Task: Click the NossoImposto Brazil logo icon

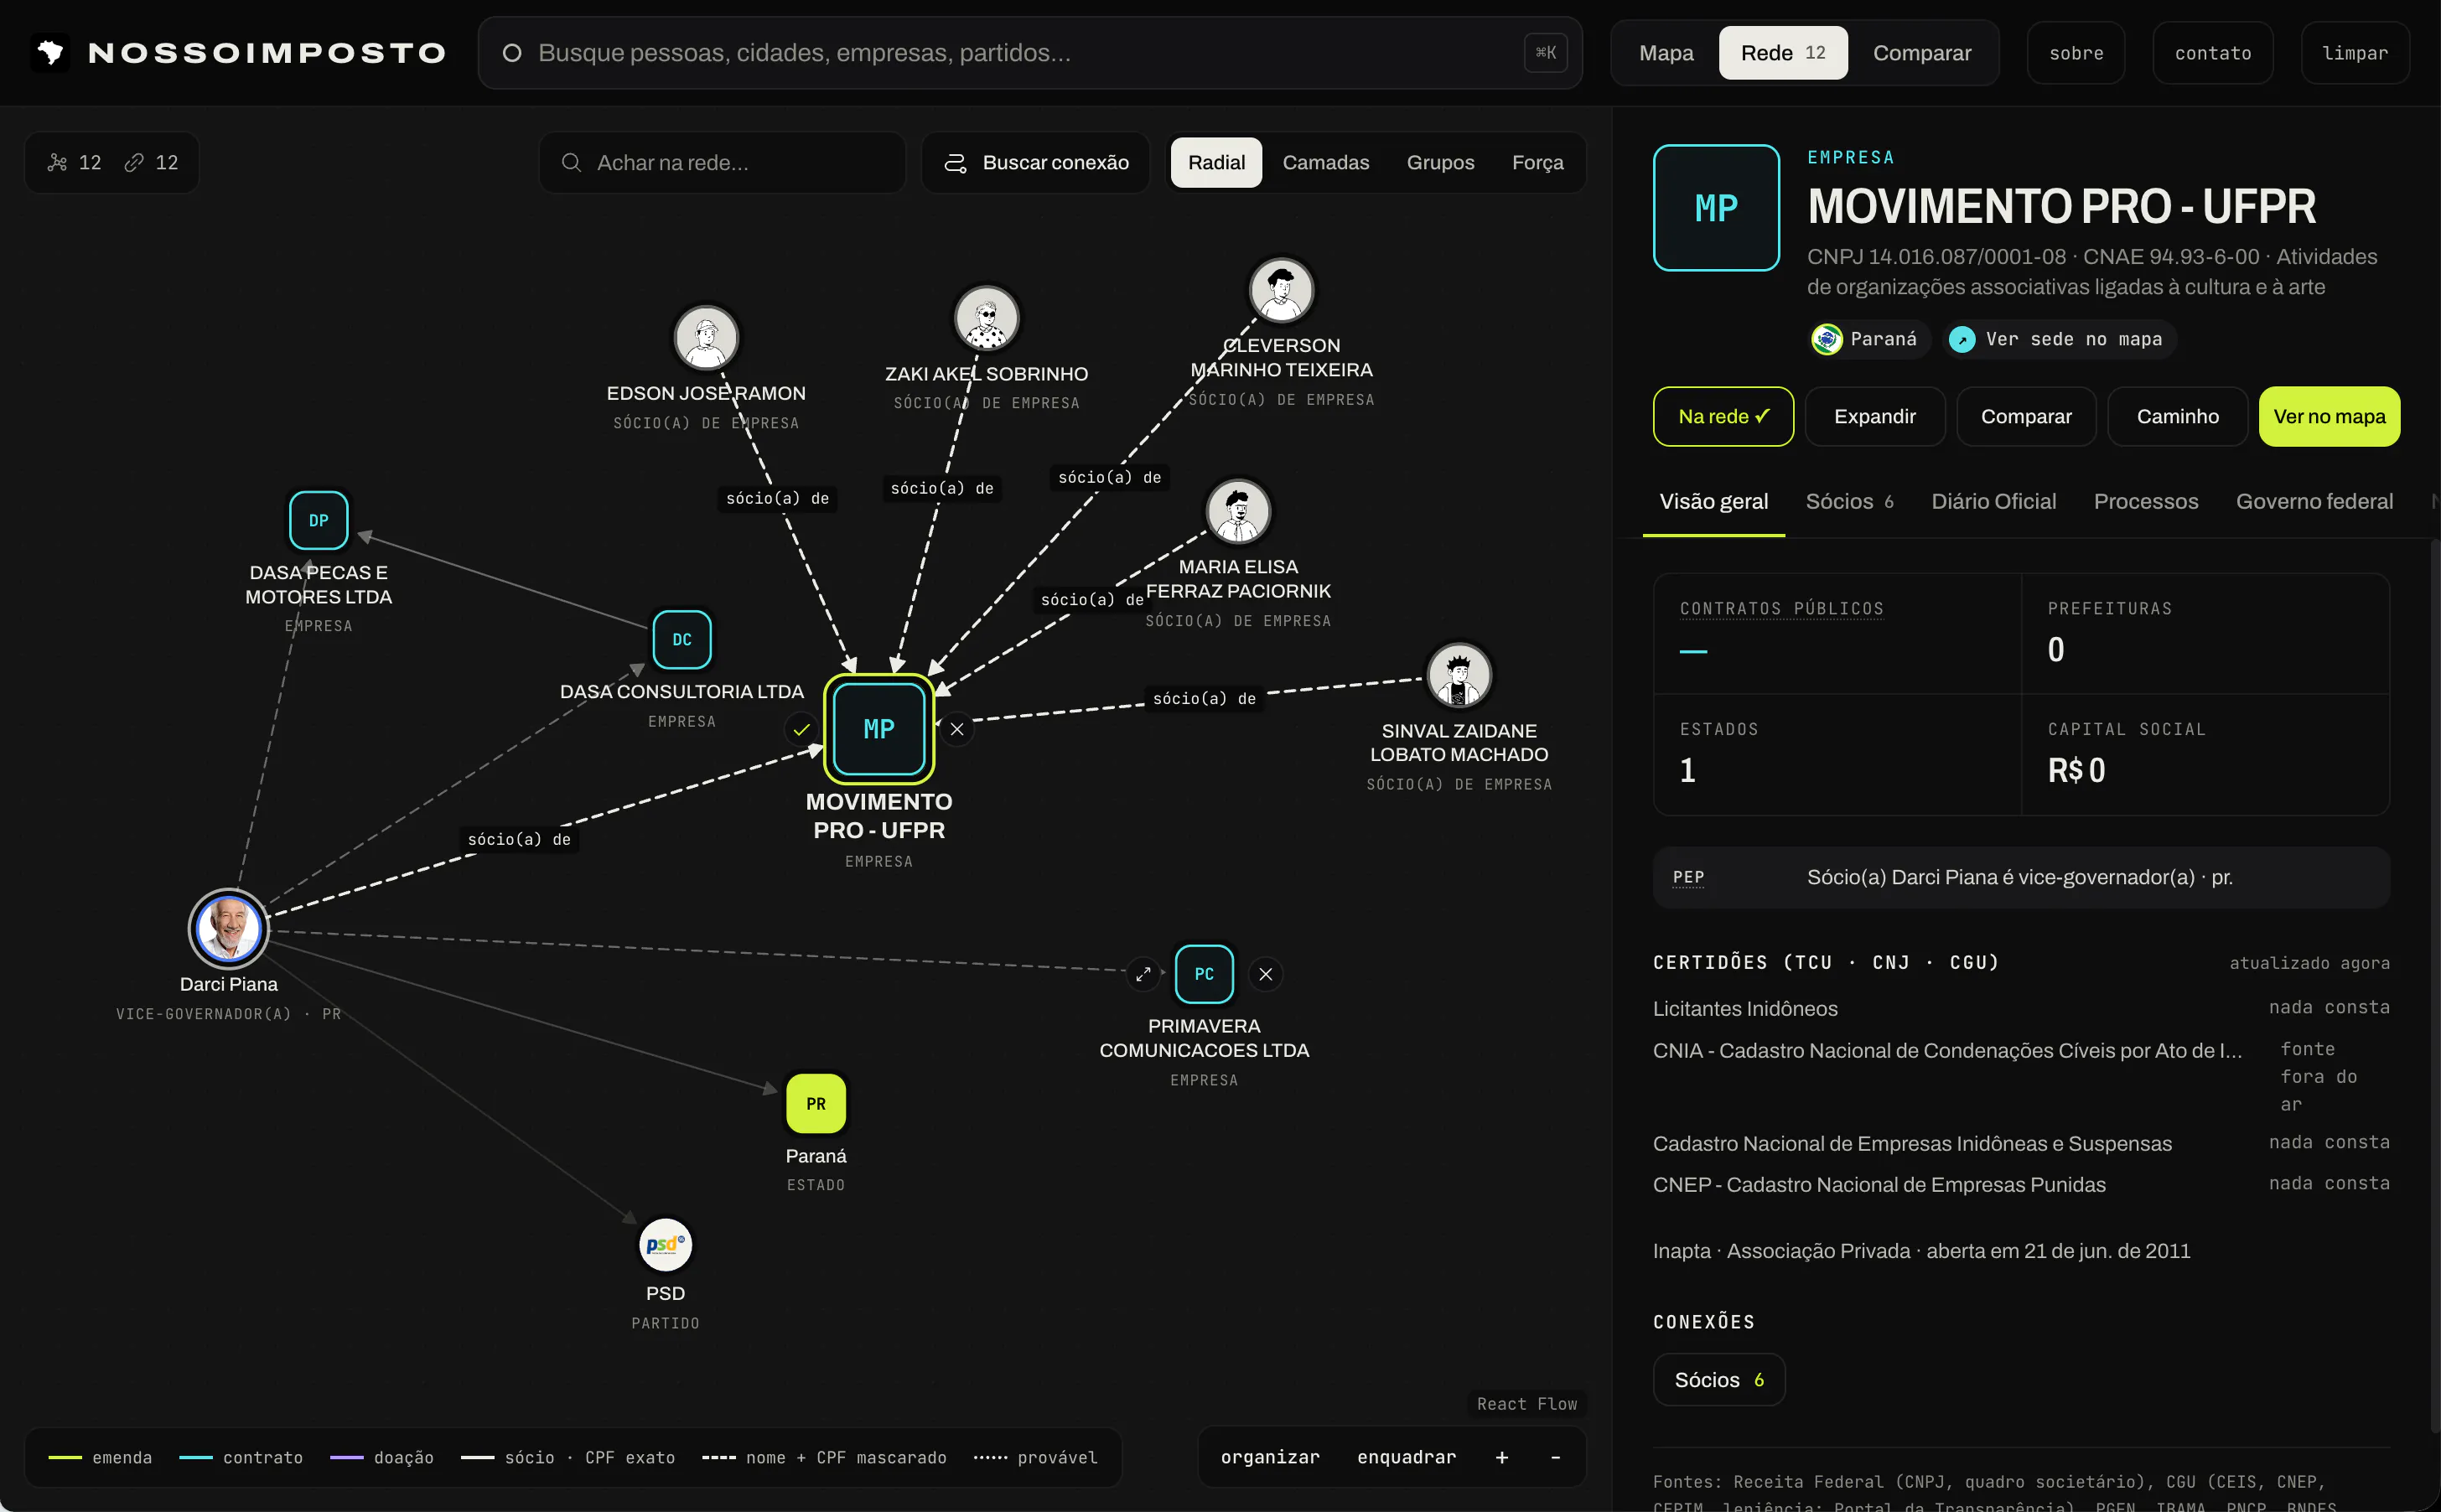Action: coord(50,52)
